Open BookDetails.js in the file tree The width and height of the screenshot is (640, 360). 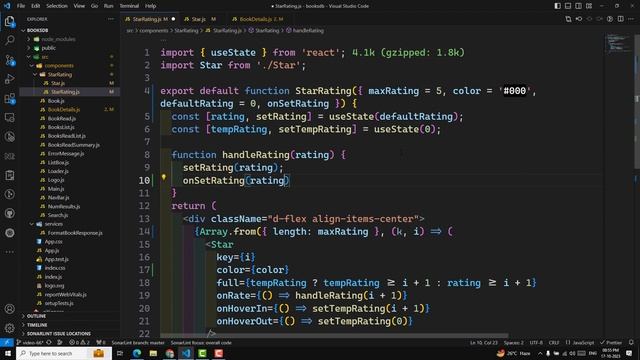[x=64, y=110]
